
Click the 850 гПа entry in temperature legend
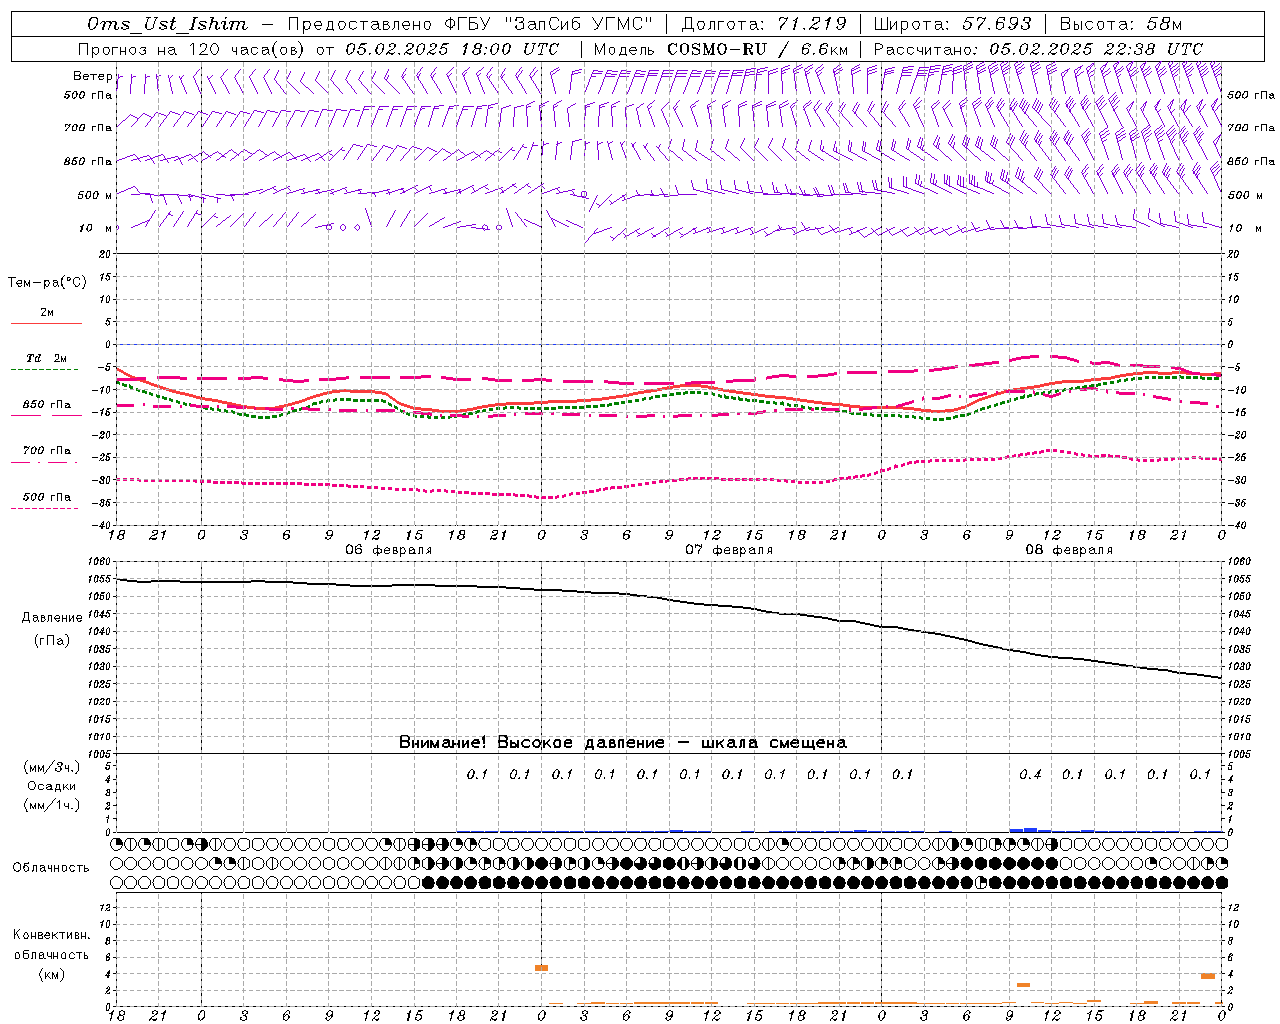47,405
